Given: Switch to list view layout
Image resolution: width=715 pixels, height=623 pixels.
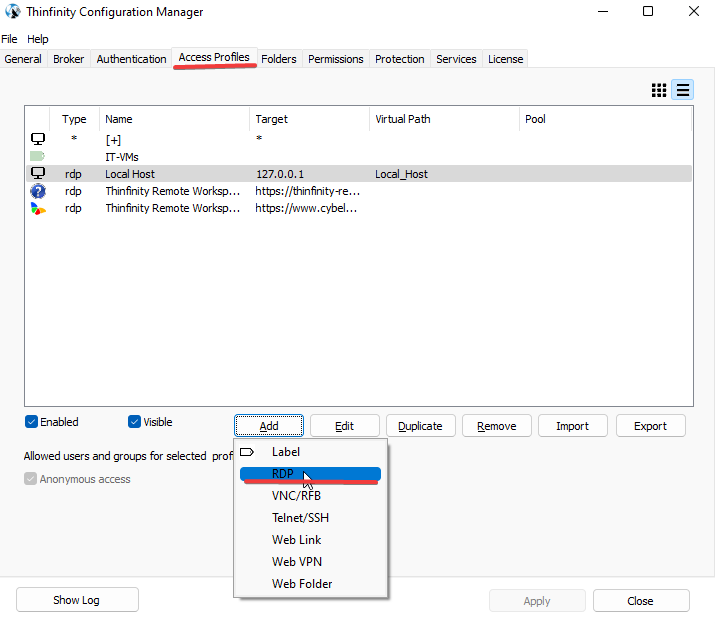Looking at the screenshot, I should click(x=683, y=90).
